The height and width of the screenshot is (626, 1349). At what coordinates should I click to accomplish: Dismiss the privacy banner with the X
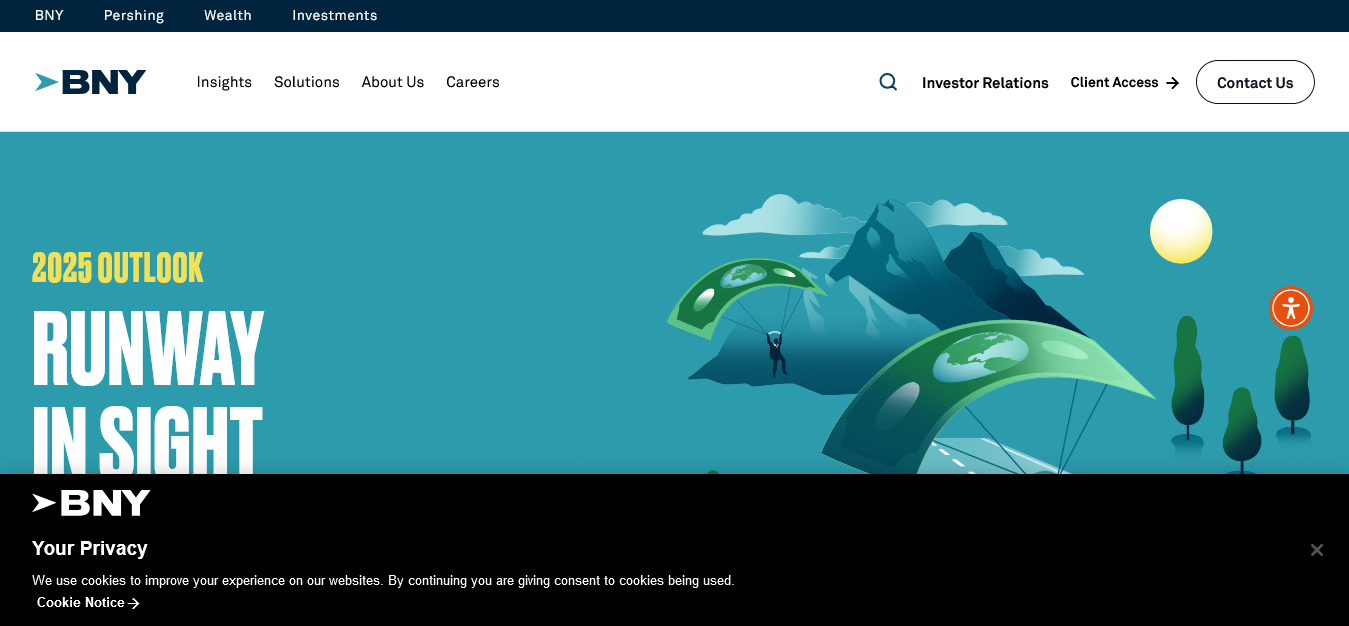tap(1317, 550)
